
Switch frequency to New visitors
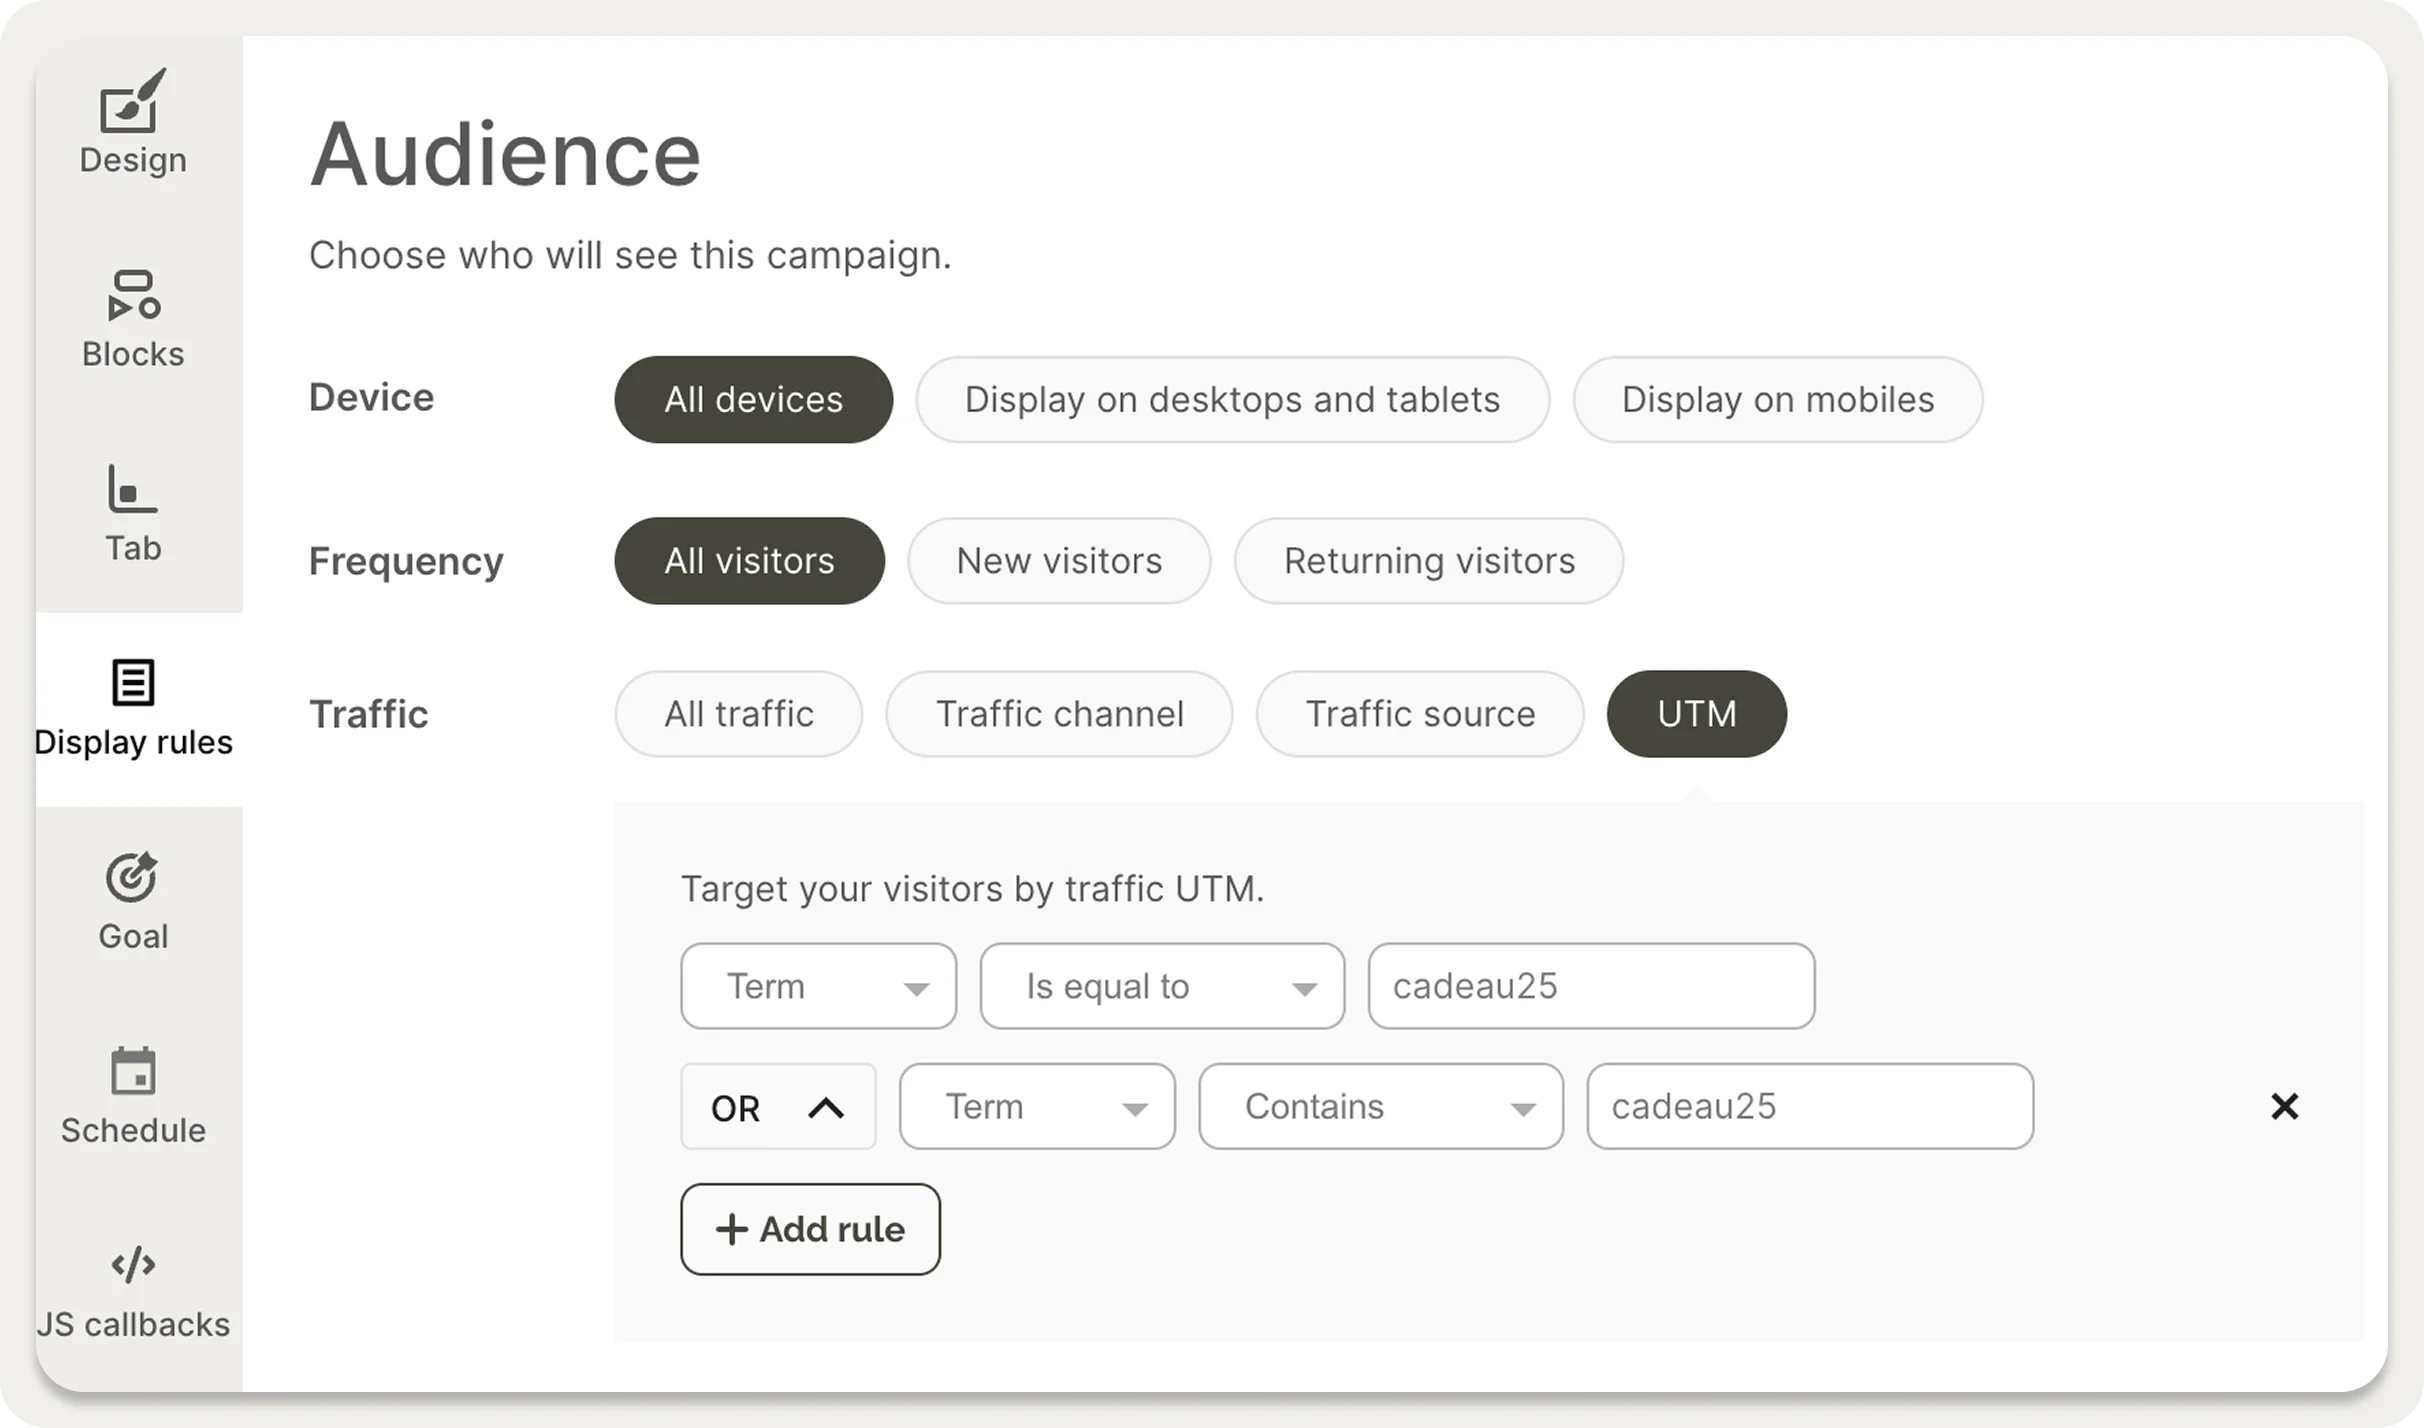coord(1059,561)
